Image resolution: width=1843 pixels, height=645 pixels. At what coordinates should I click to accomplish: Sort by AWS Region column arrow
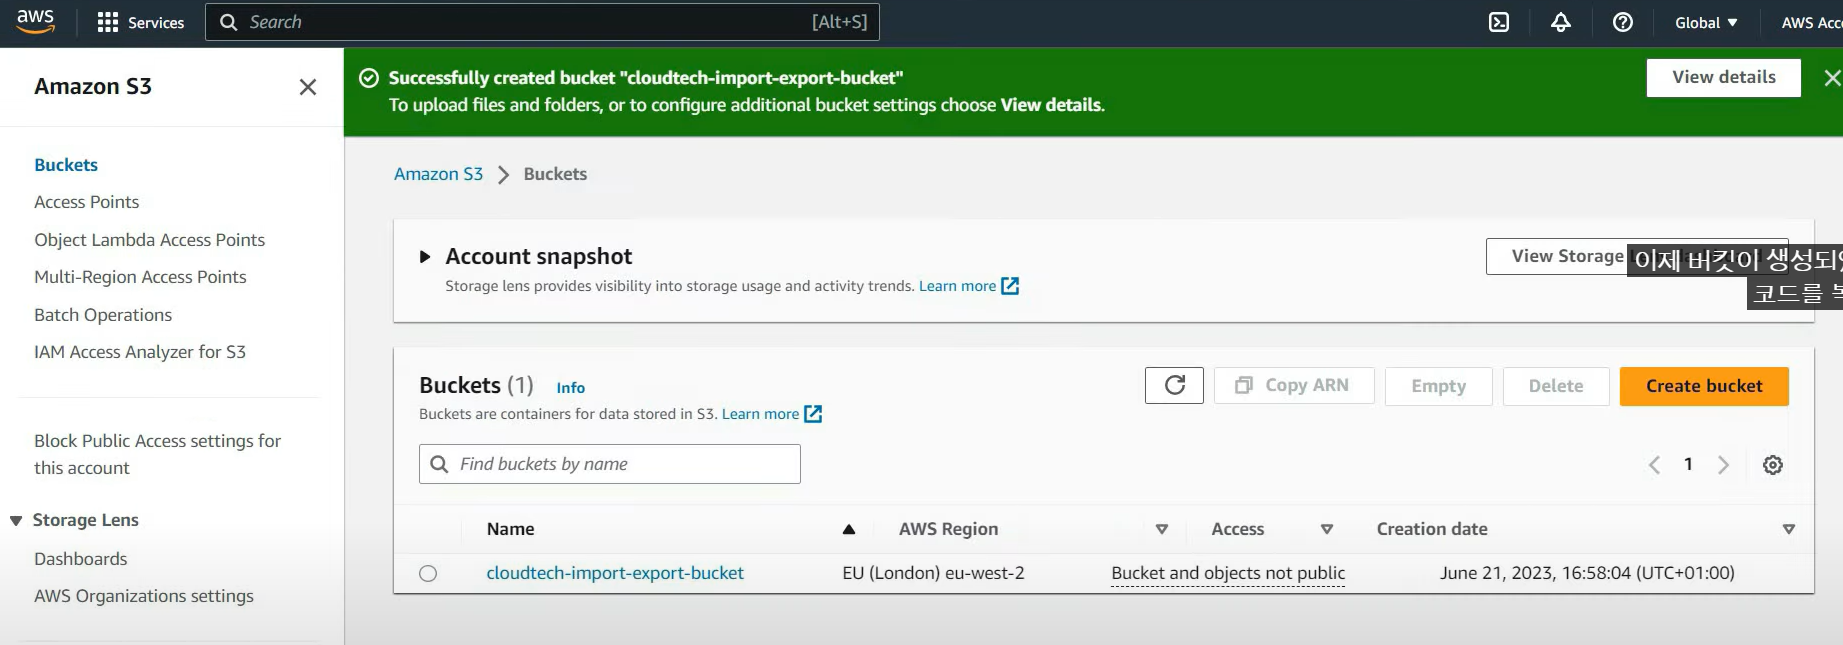(1162, 530)
